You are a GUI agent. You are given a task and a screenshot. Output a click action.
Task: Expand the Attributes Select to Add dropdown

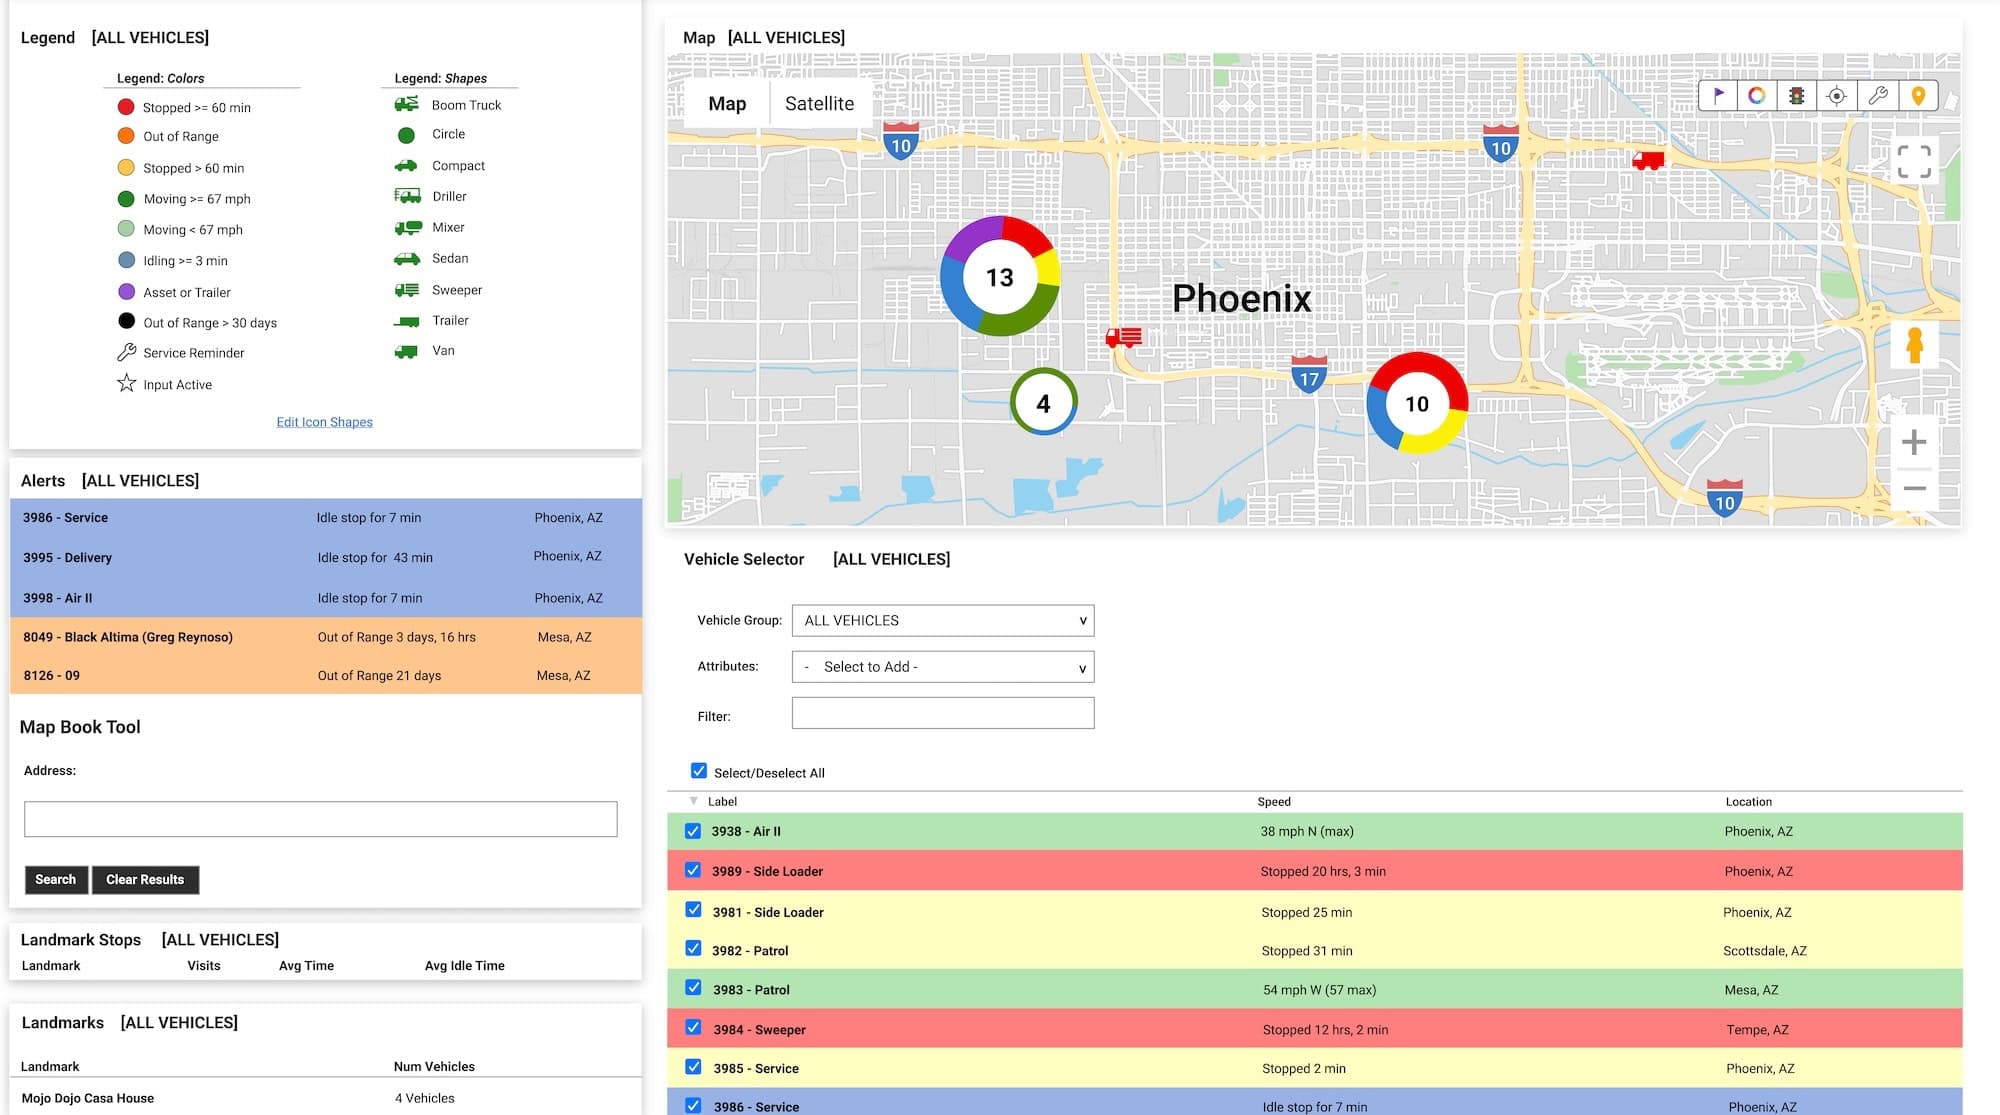942,667
